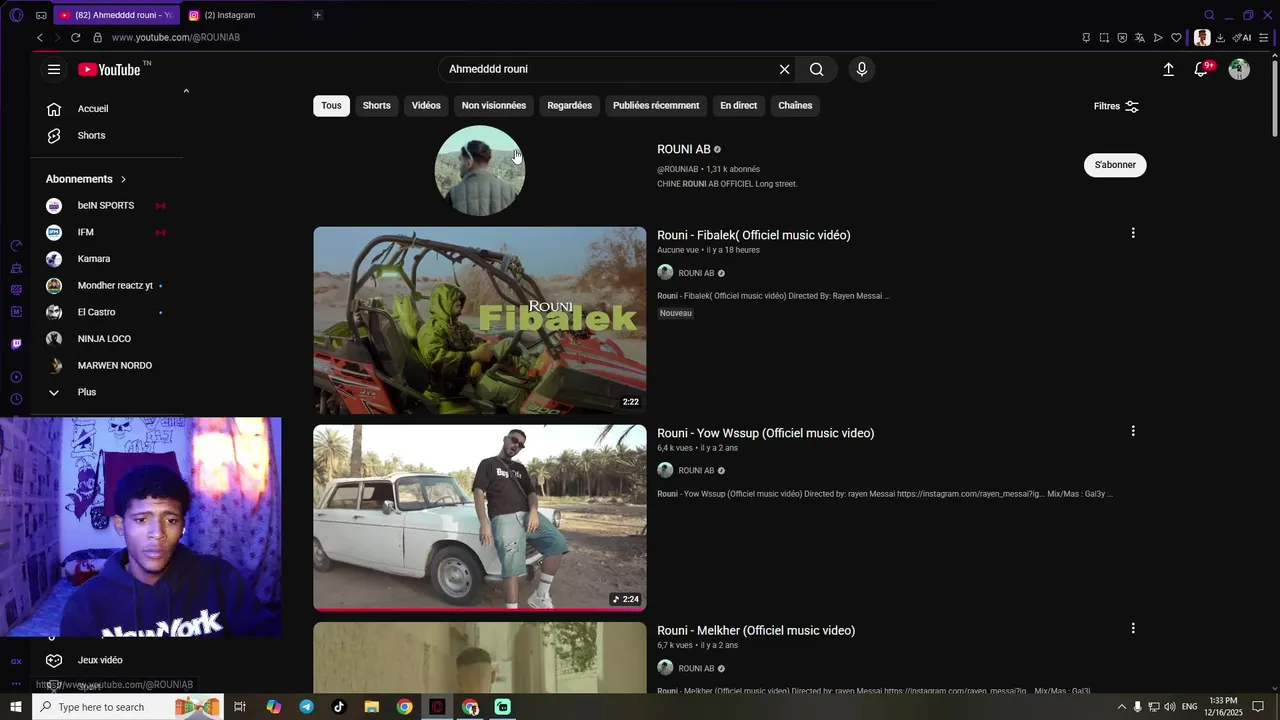Open browser downloads icon
The height and width of the screenshot is (720, 1280).
click(x=1220, y=38)
